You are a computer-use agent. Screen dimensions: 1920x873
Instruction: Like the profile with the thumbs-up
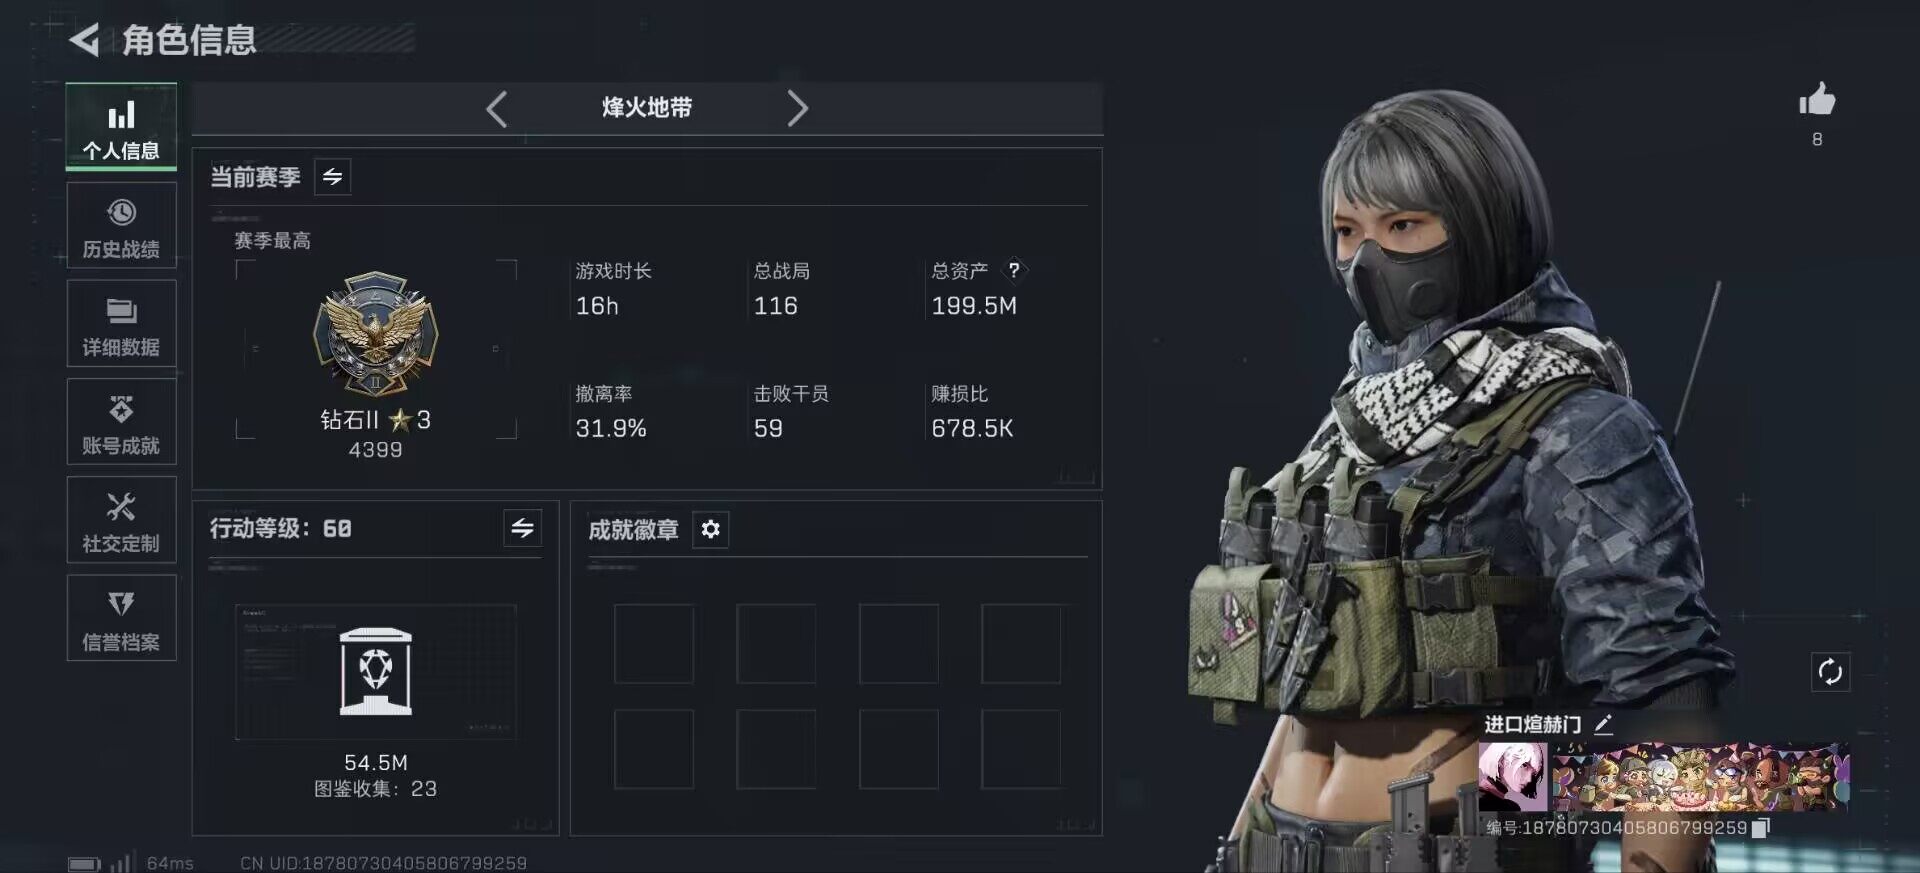tap(1817, 100)
